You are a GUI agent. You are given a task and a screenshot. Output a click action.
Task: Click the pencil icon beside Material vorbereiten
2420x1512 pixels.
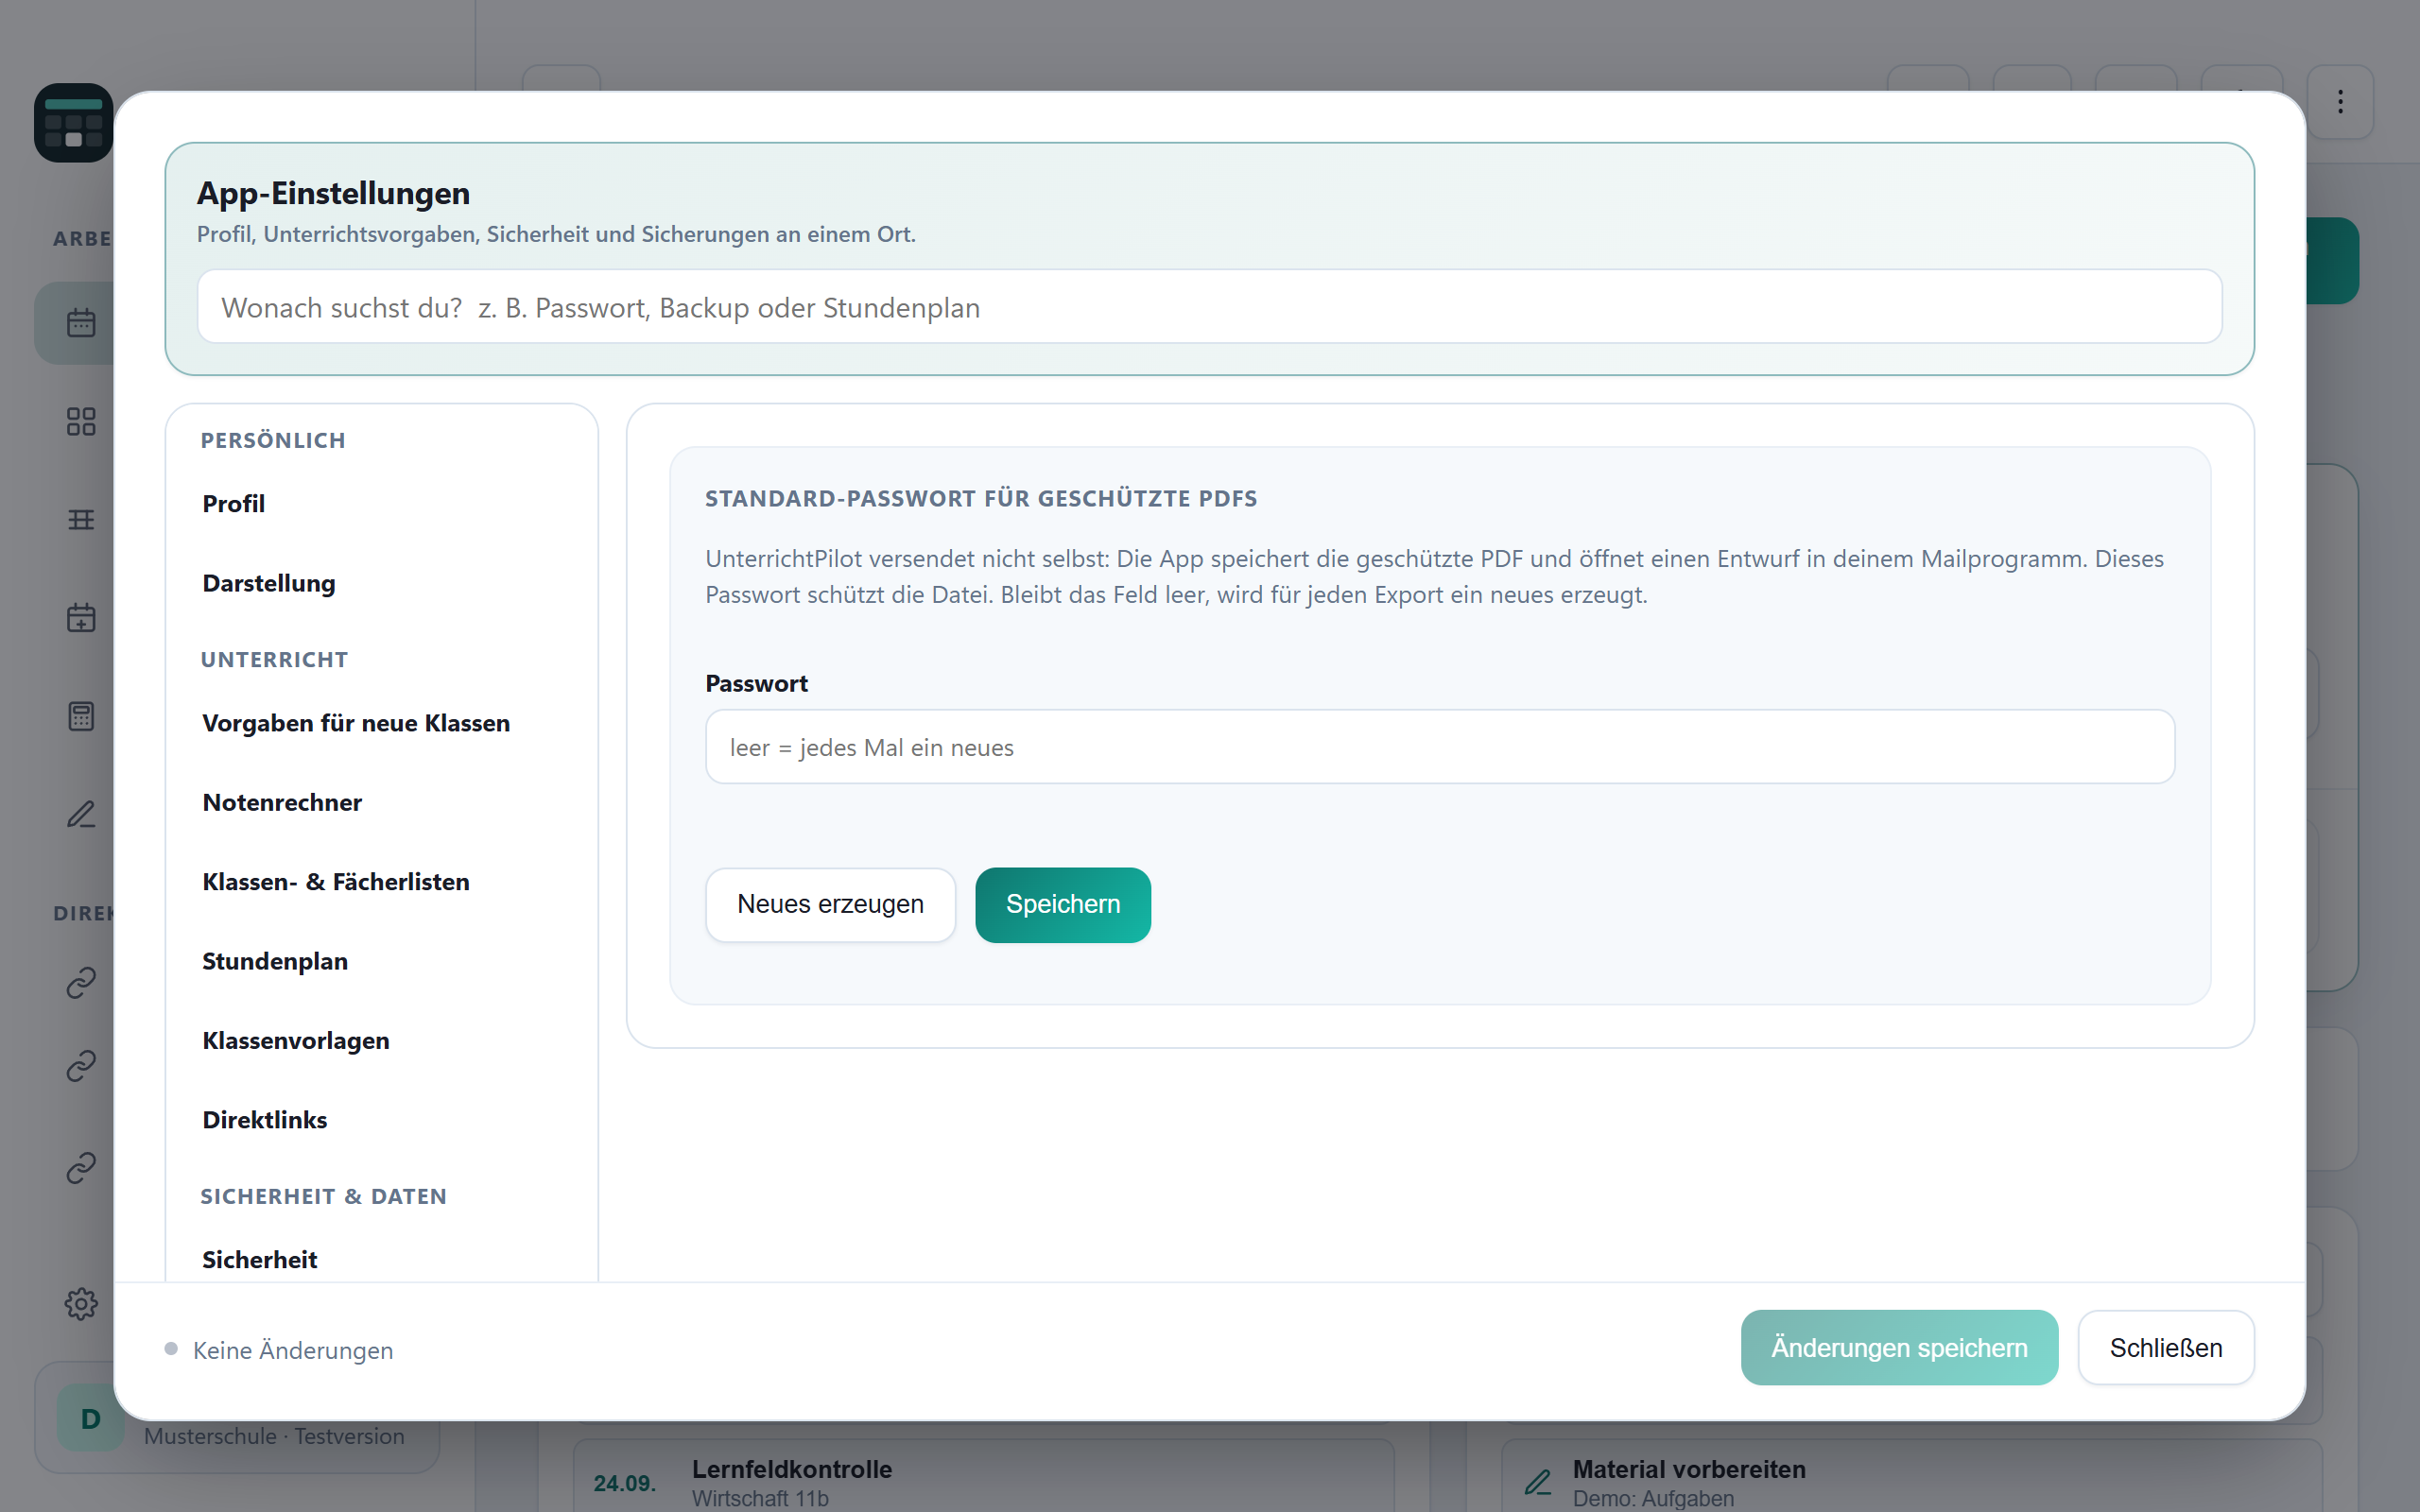tap(1538, 1481)
